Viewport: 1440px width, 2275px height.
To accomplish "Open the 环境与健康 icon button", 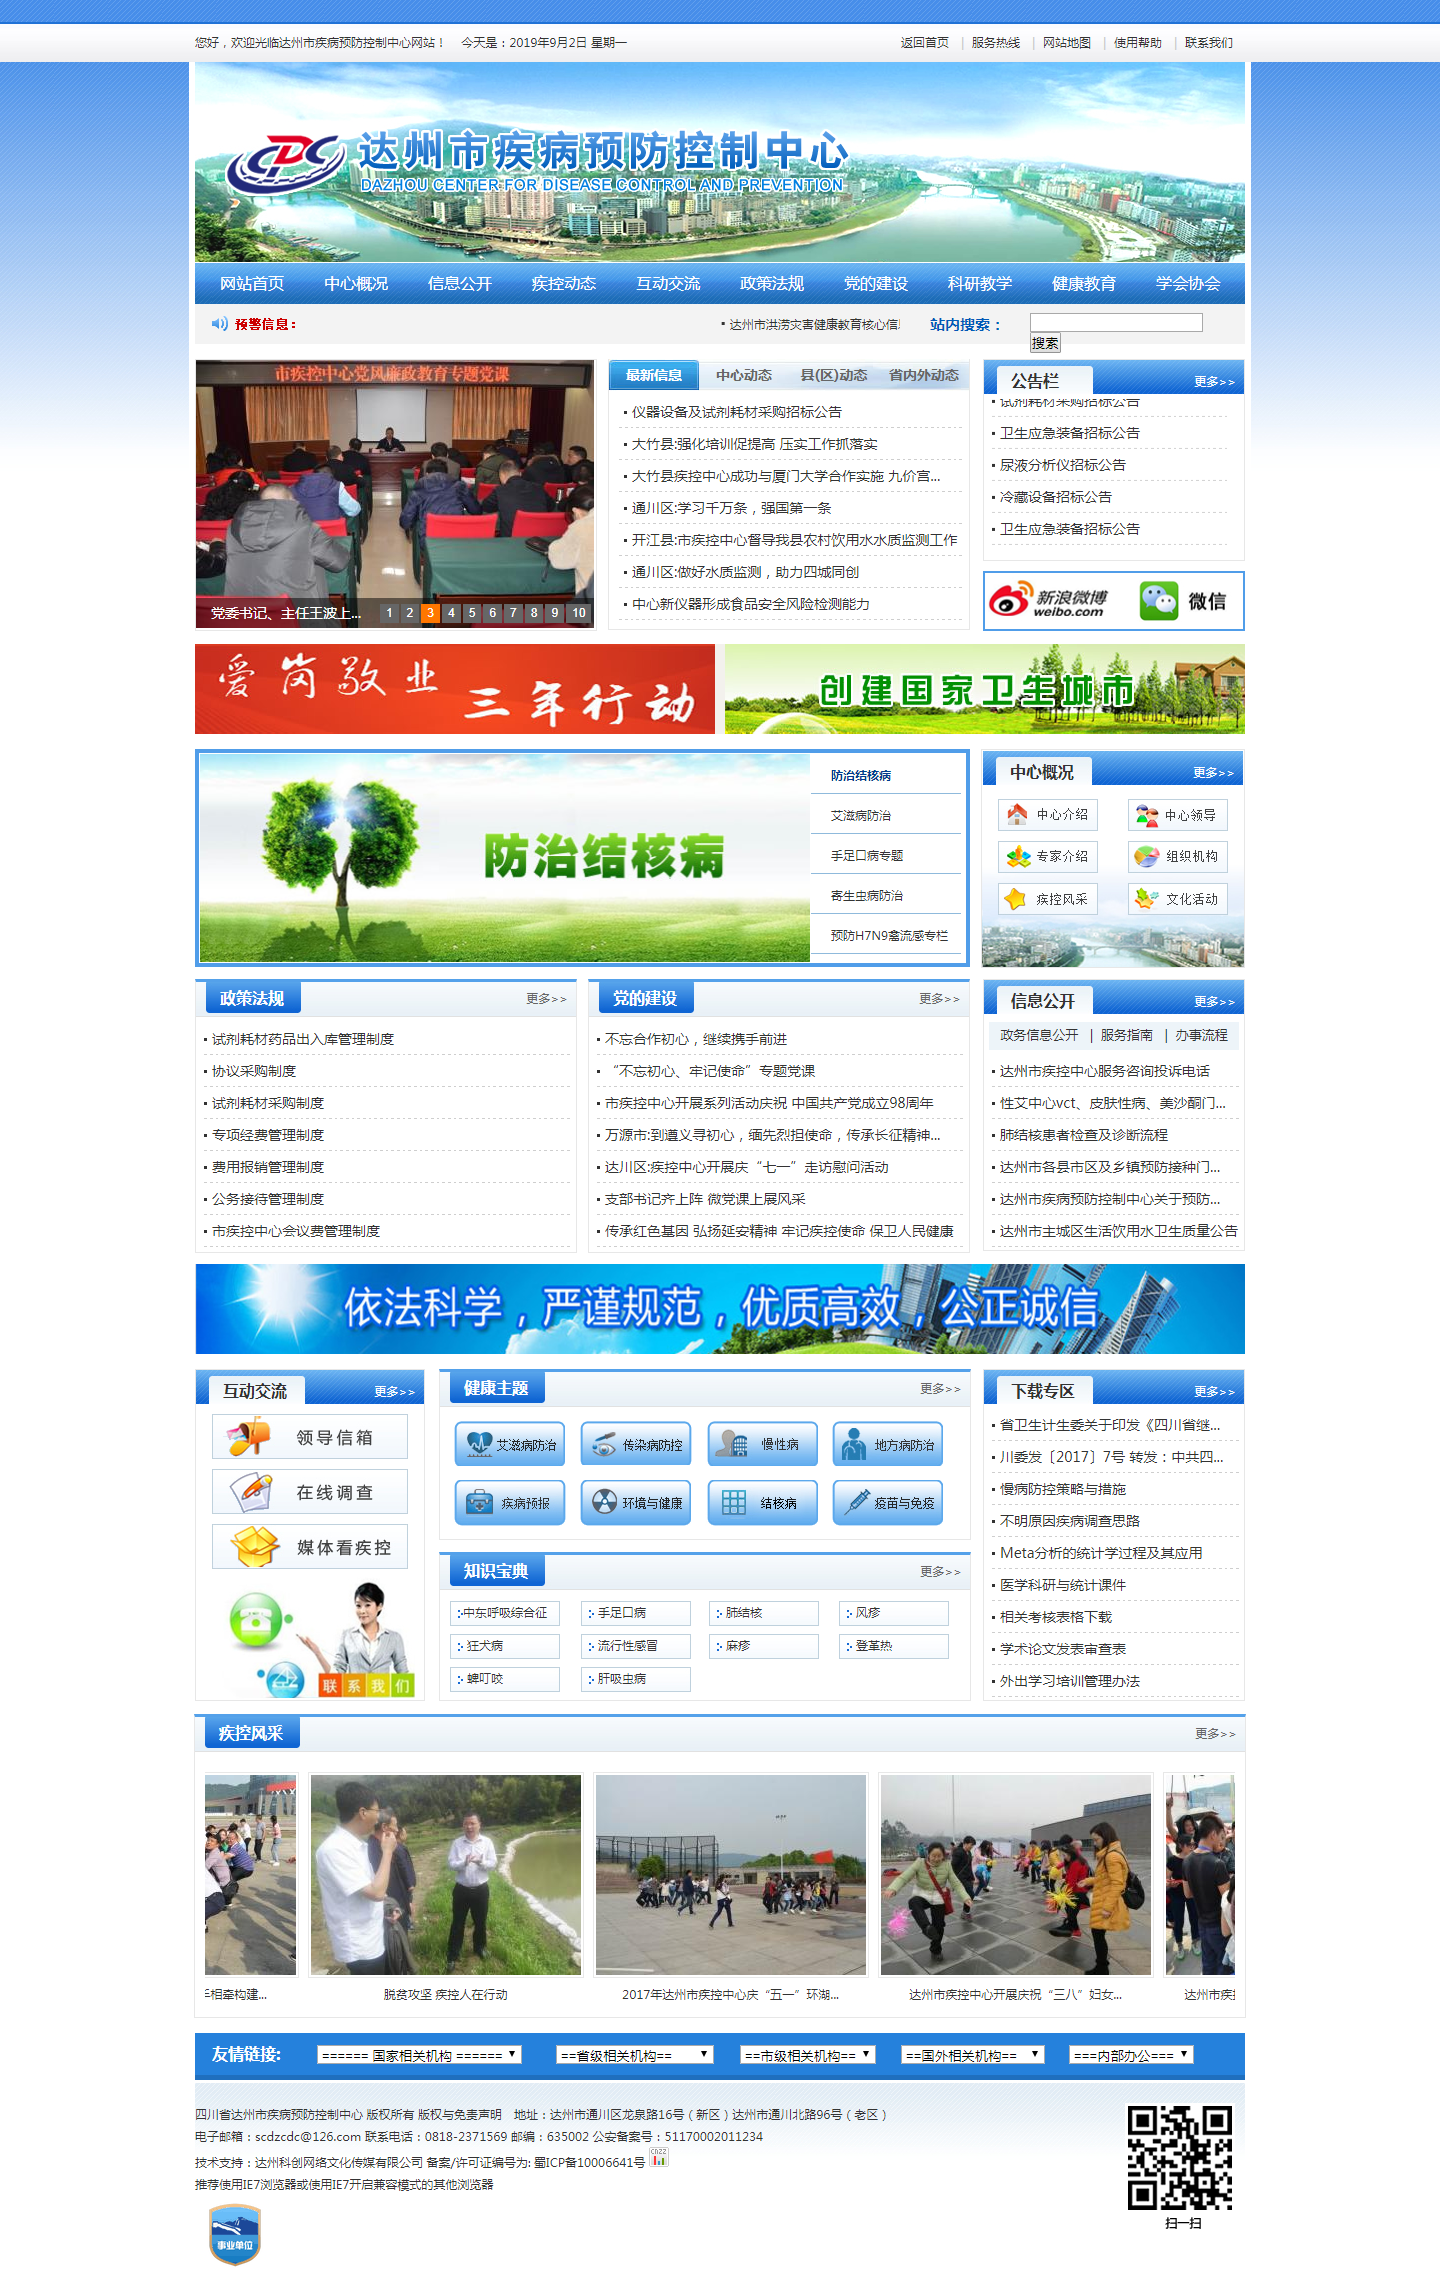I will click(636, 1503).
